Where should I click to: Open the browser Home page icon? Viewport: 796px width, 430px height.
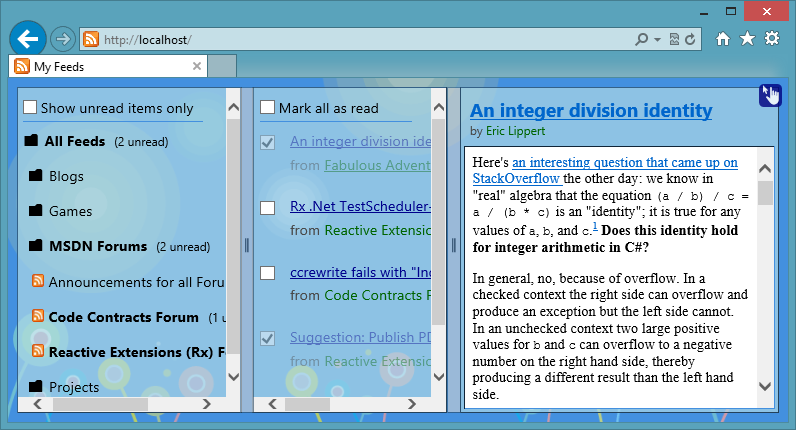click(x=722, y=39)
